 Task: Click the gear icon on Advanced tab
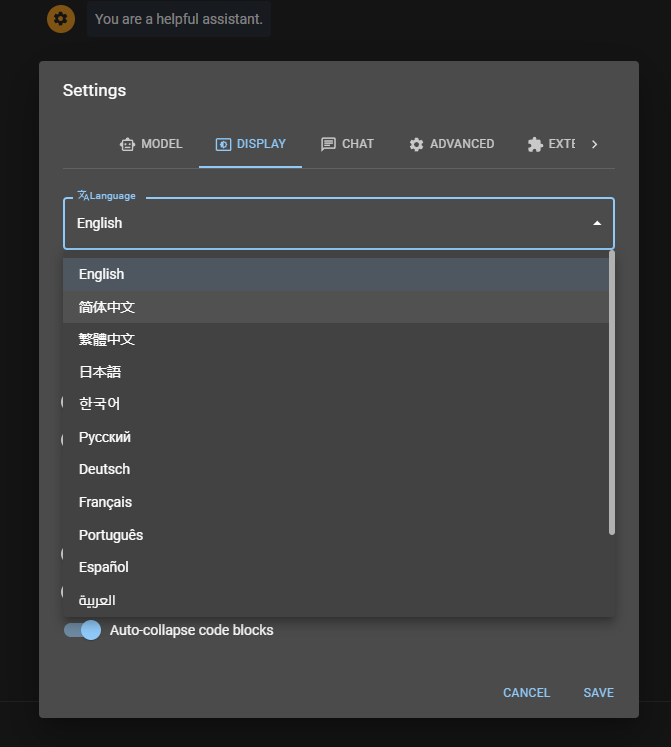pos(417,144)
